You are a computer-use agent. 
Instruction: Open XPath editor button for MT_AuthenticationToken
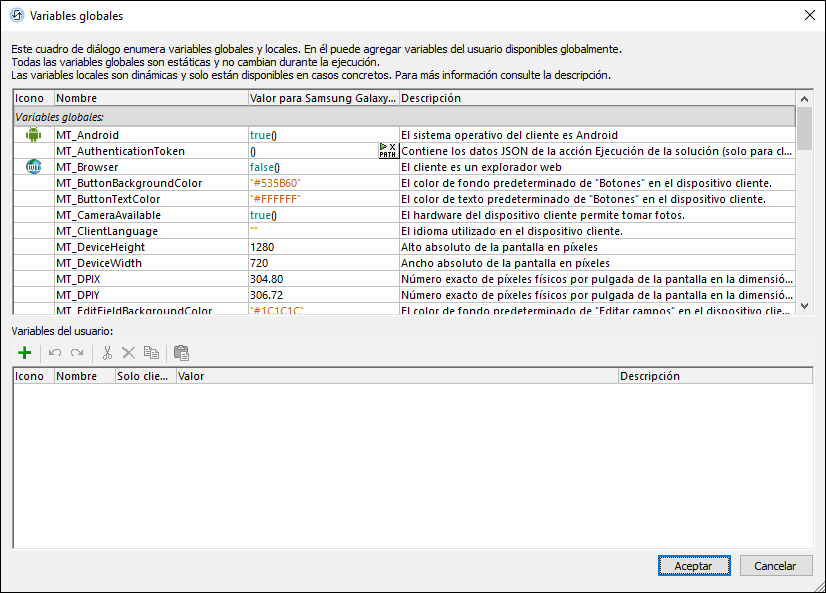point(388,151)
